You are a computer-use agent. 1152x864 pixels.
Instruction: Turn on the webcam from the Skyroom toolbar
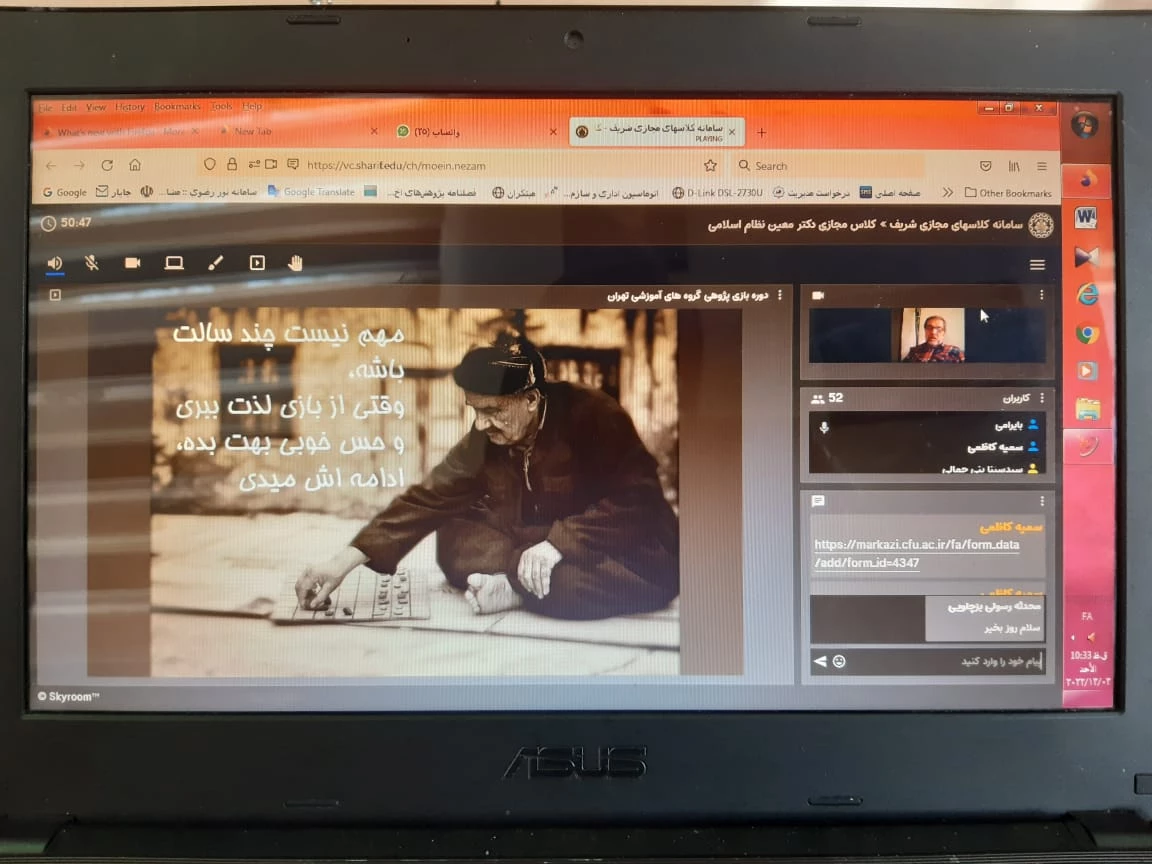(132, 263)
